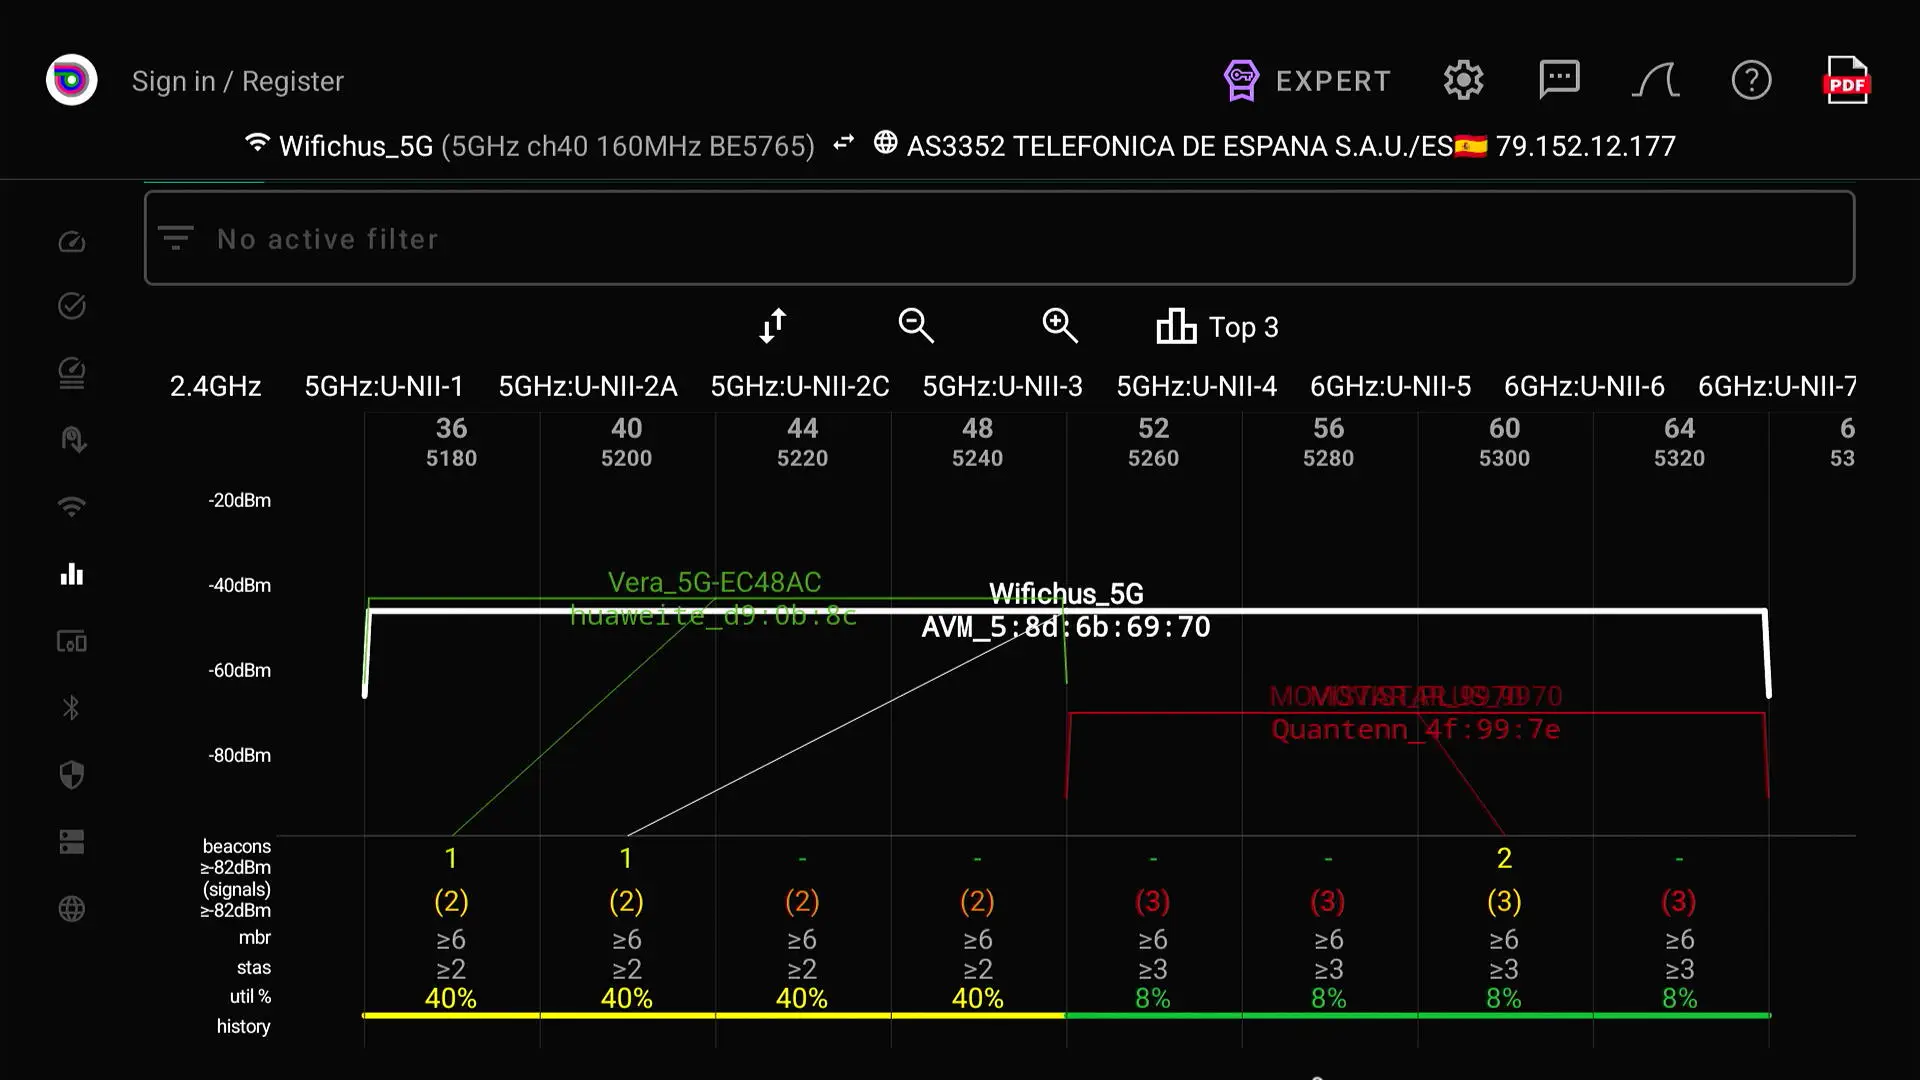Switch to 5GHz:U-NII-2A tab
The height and width of the screenshot is (1080, 1920).
588,386
